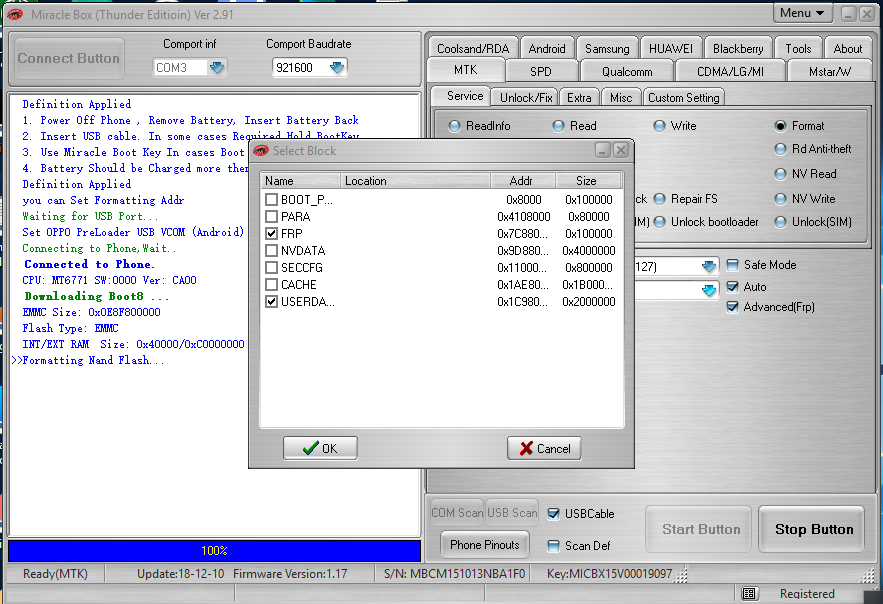Check the CACHE block checkbox
The image size is (883, 604).
click(x=271, y=284)
